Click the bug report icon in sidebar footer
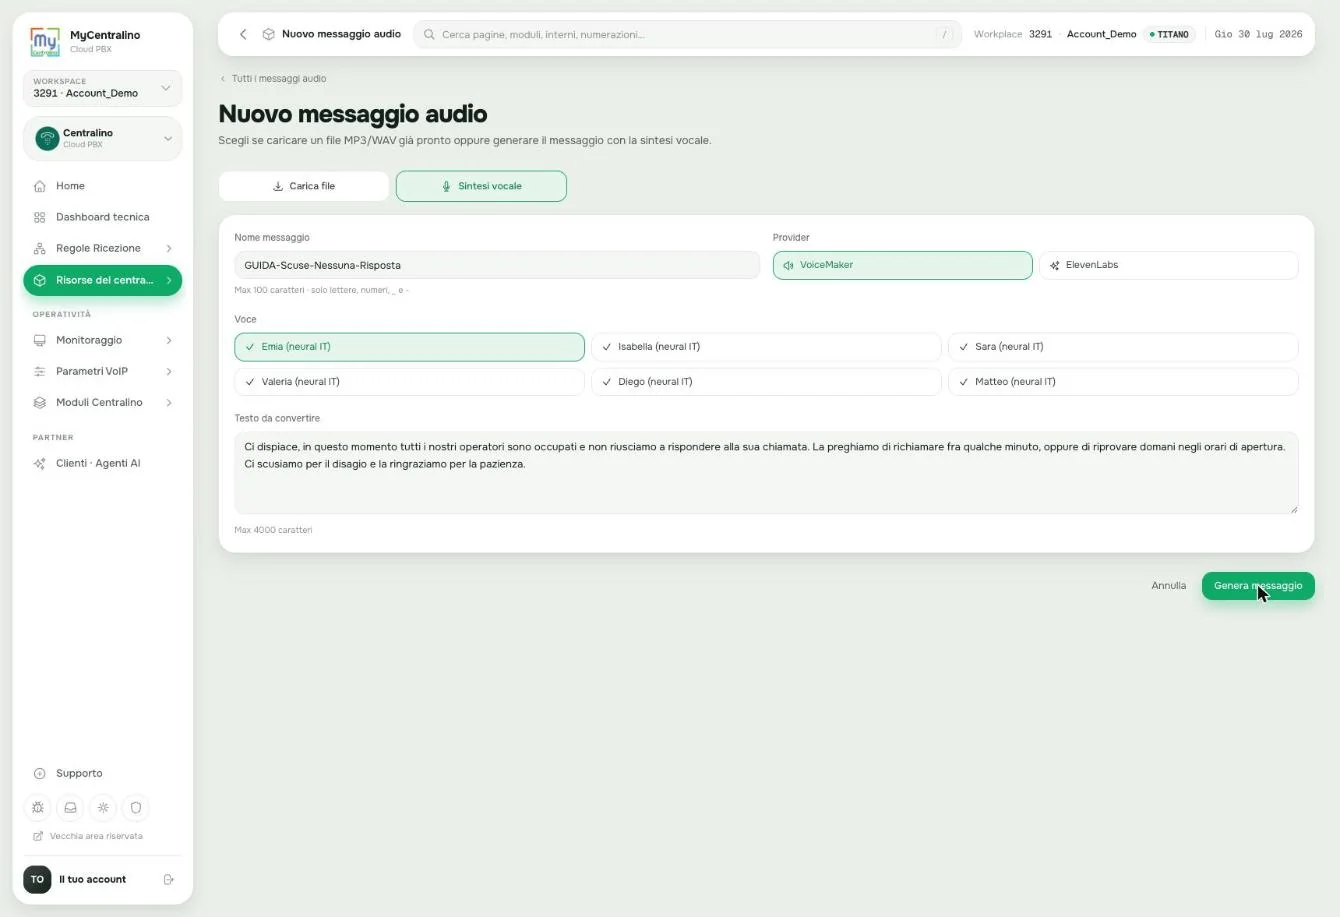This screenshot has width=1340, height=917. coord(38,807)
